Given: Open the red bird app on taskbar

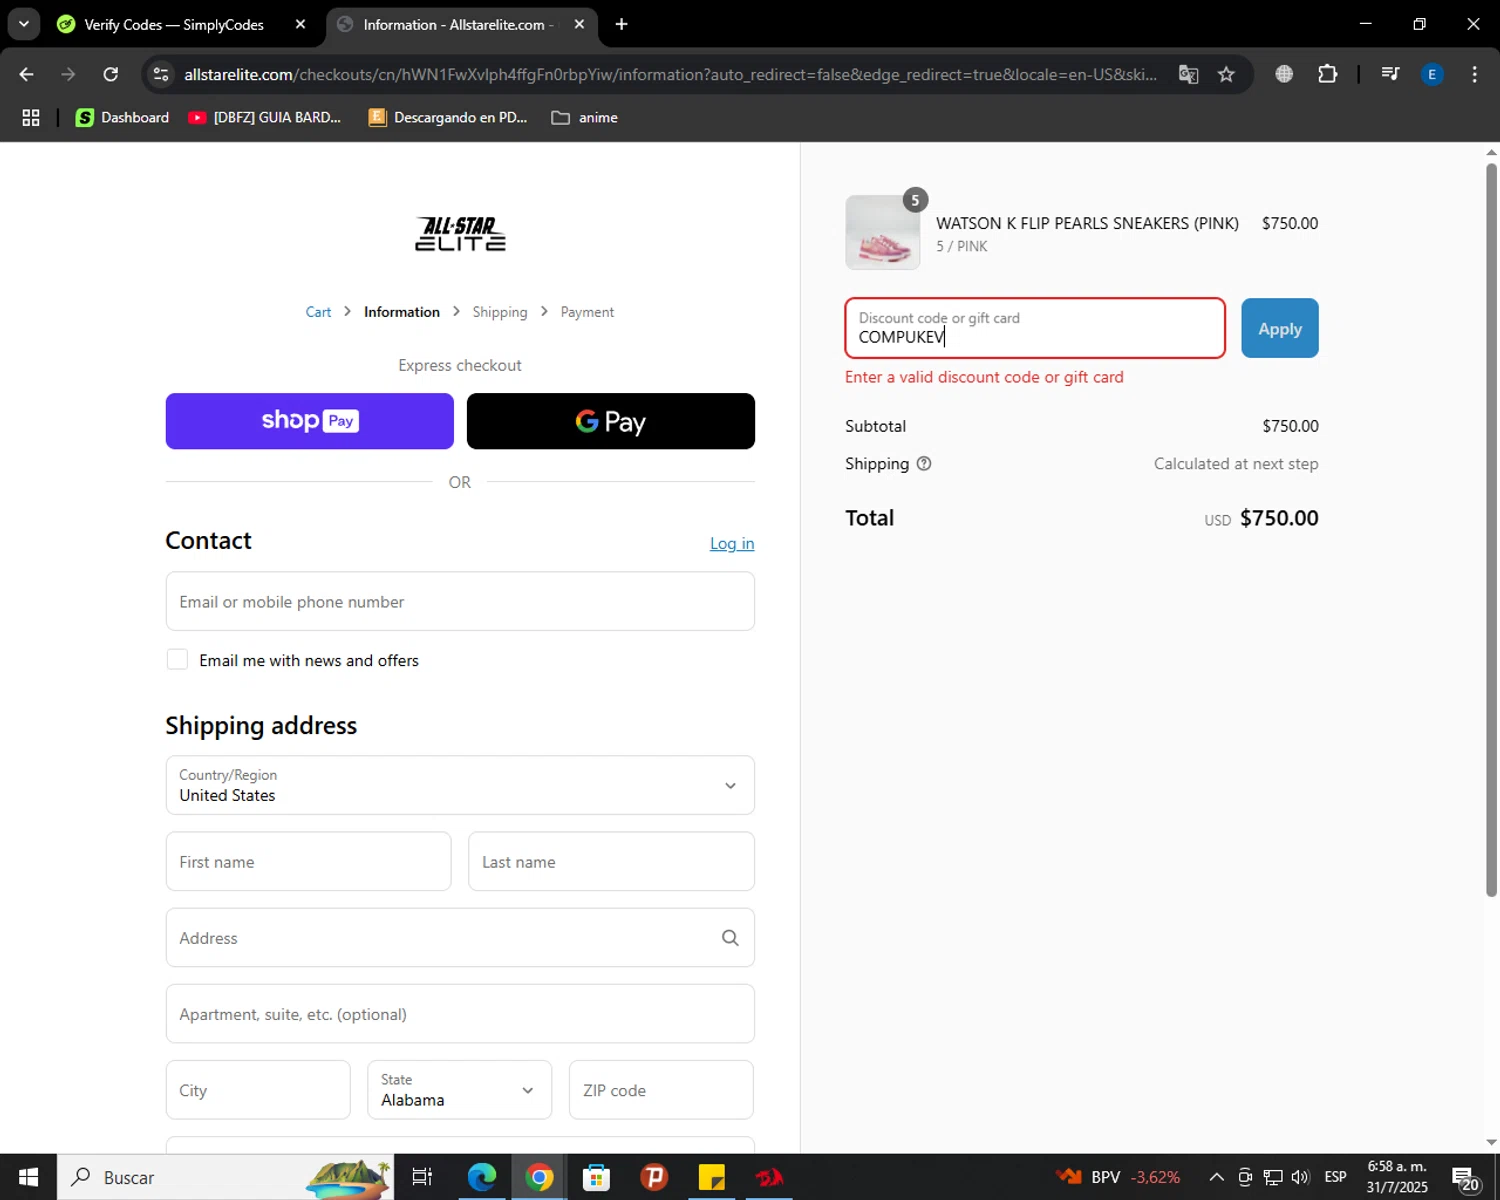Looking at the screenshot, I should click(769, 1177).
